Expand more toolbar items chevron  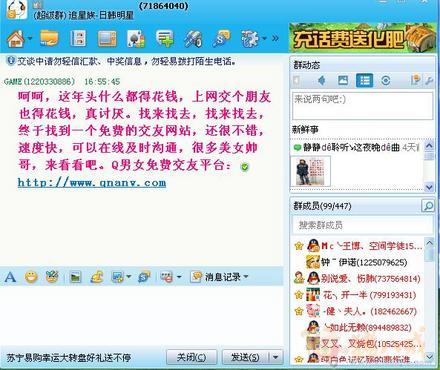tap(275, 38)
